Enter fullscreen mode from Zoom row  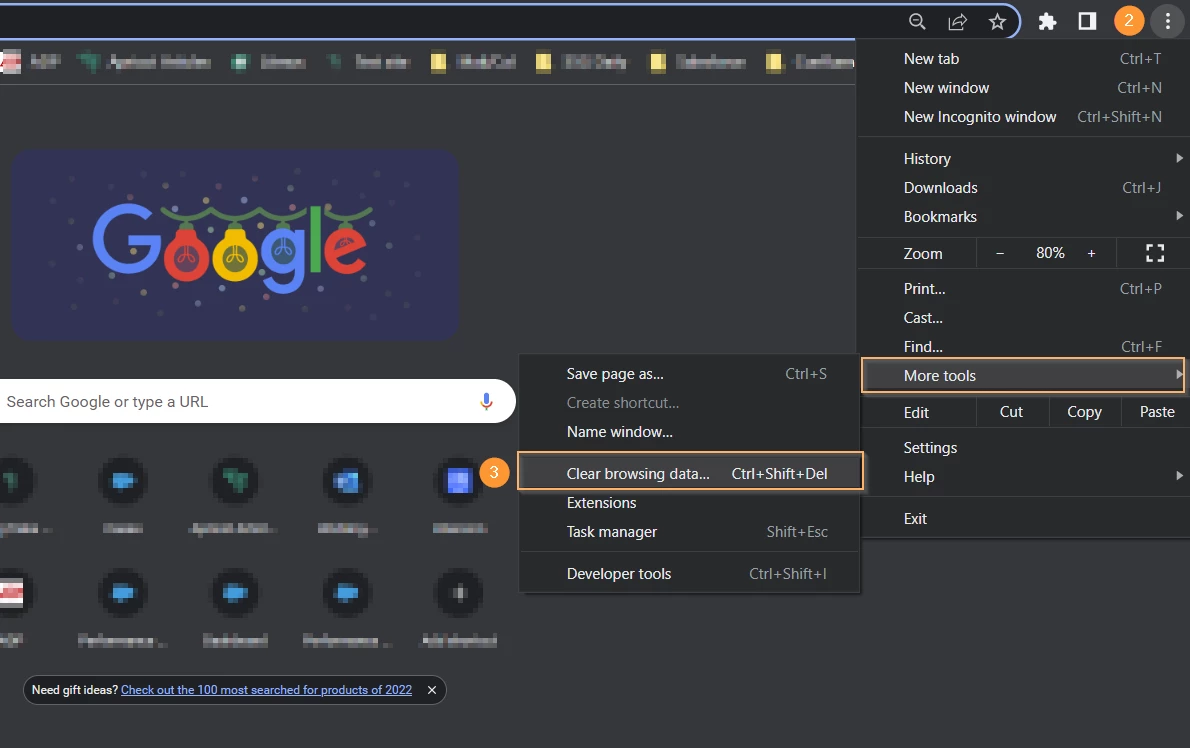pyautogui.click(x=1154, y=253)
